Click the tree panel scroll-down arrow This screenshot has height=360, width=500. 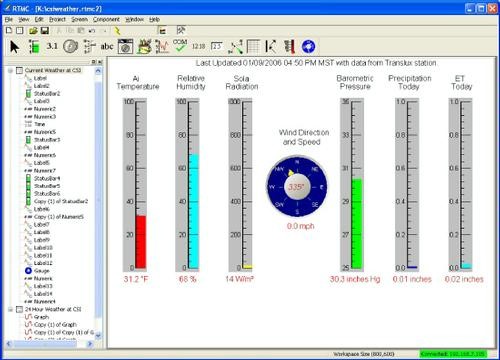click(98, 336)
